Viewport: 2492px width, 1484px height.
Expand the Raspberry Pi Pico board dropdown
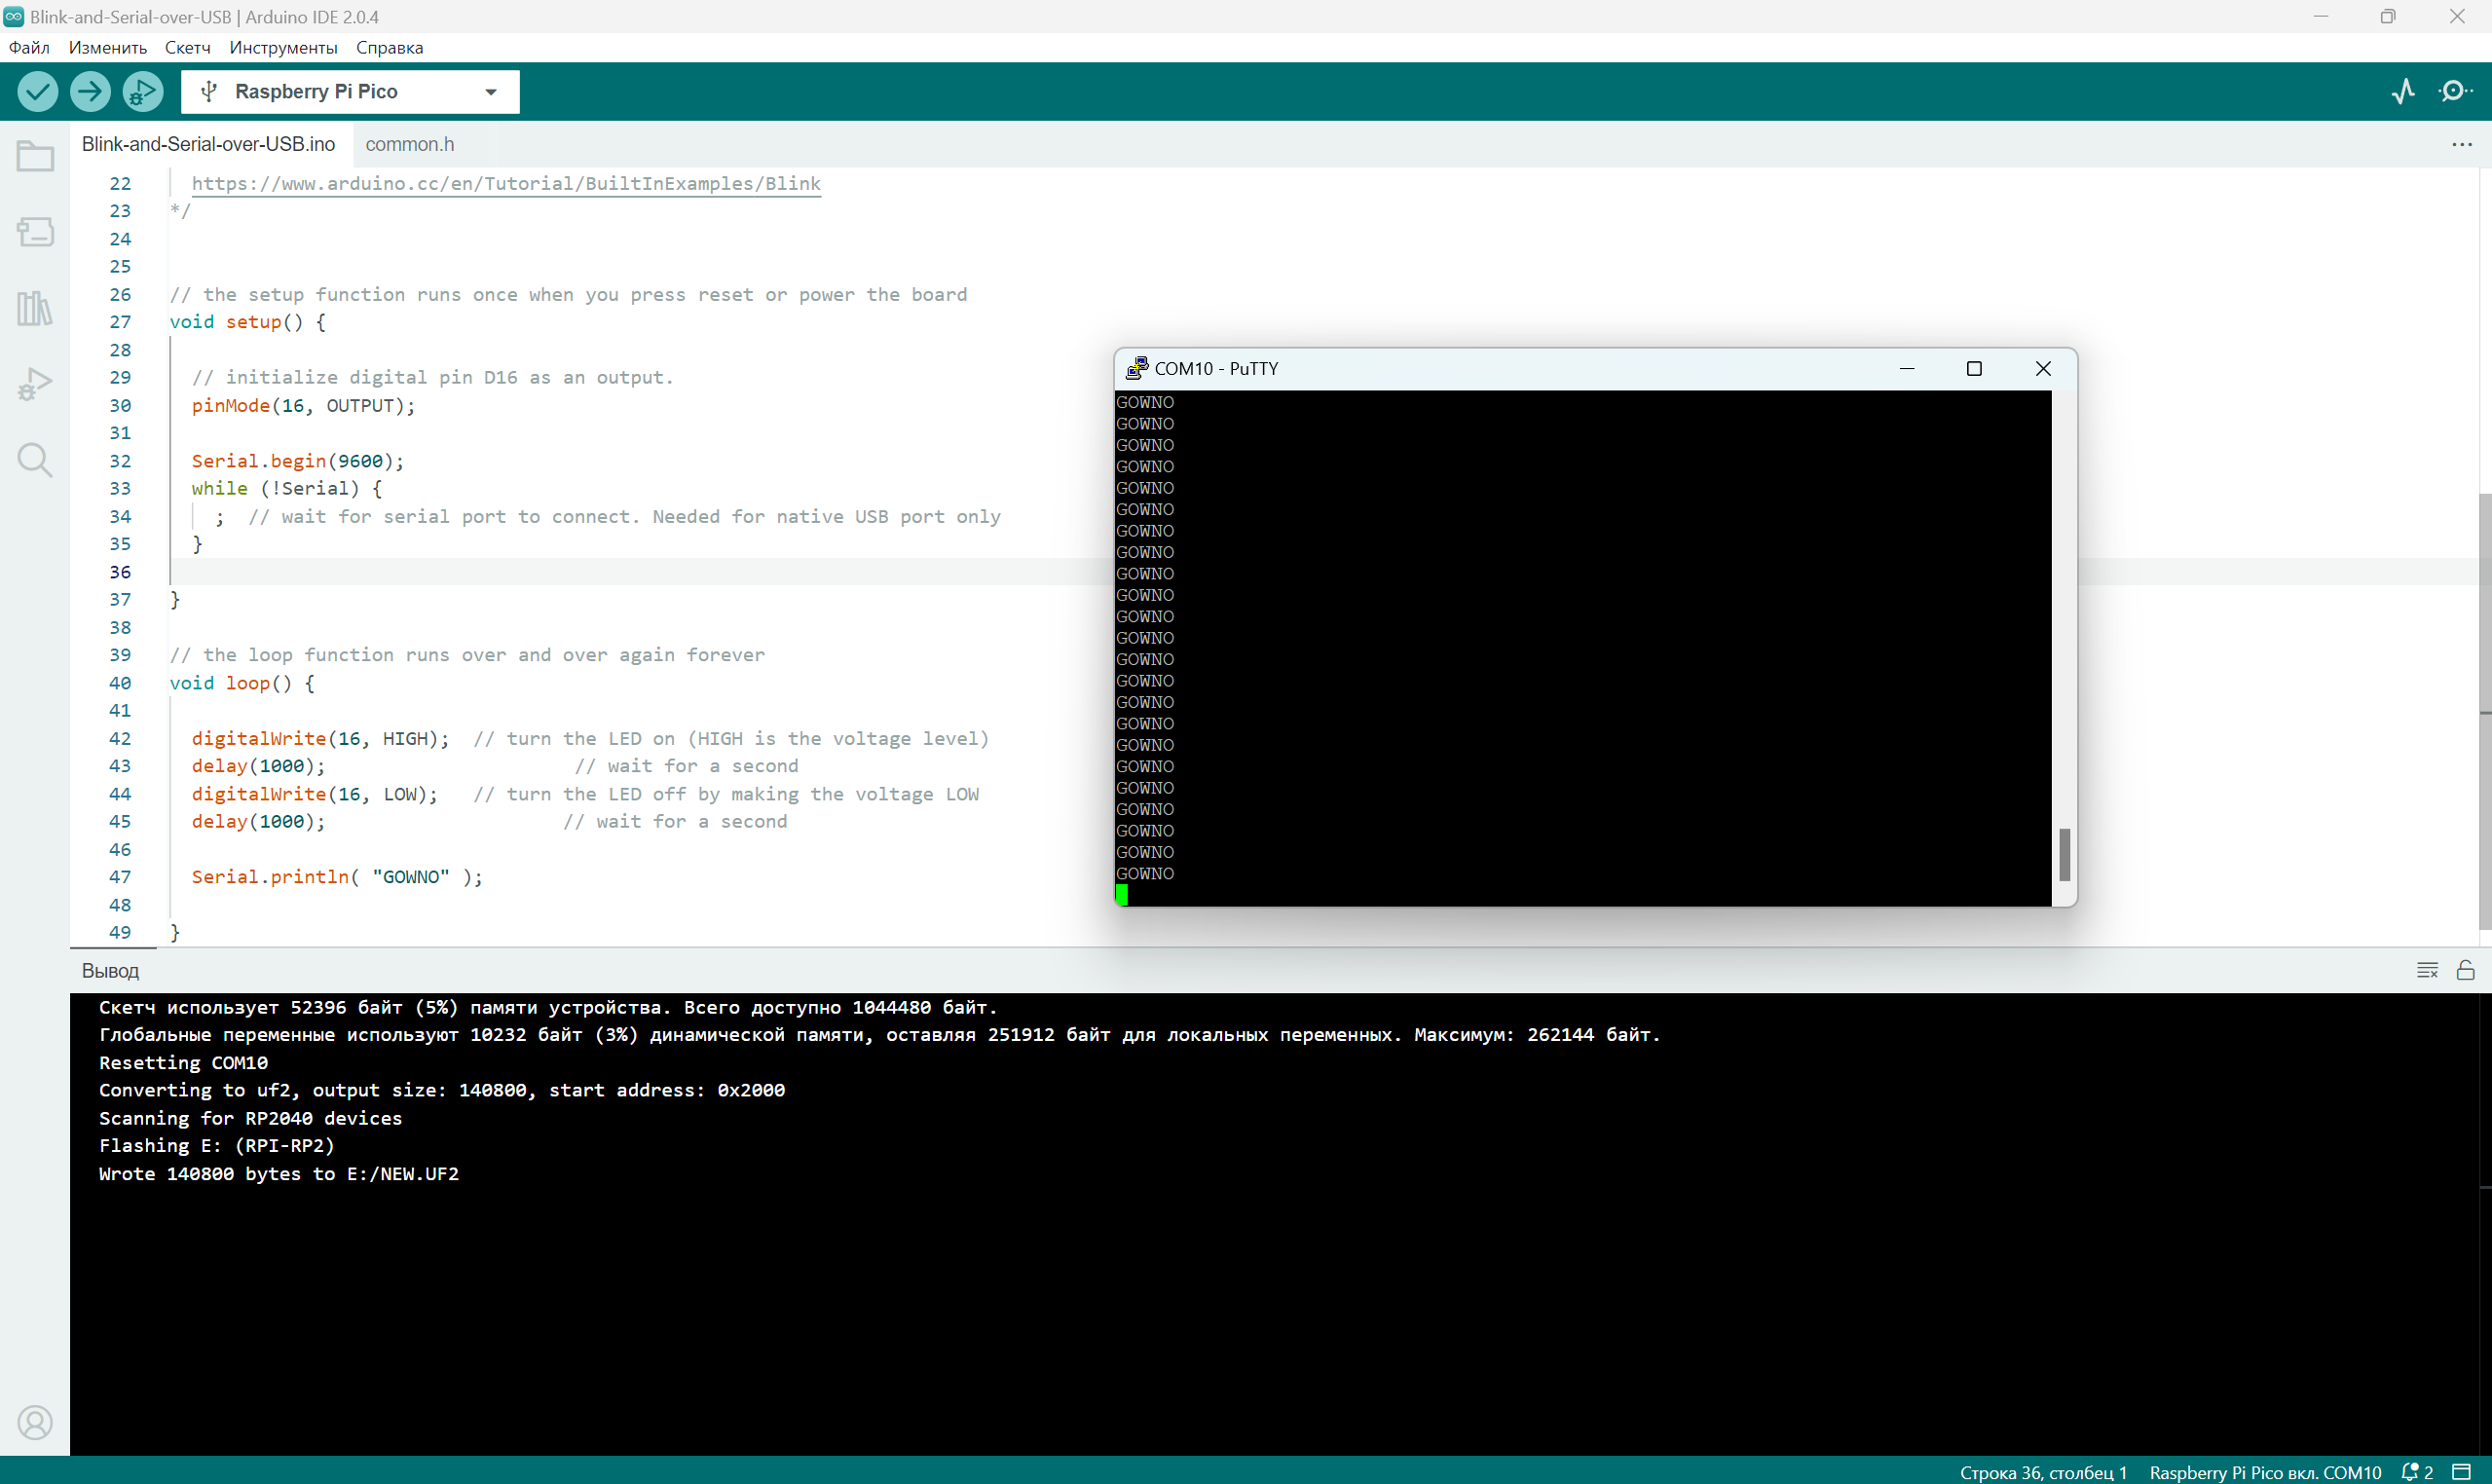pyautogui.click(x=490, y=92)
